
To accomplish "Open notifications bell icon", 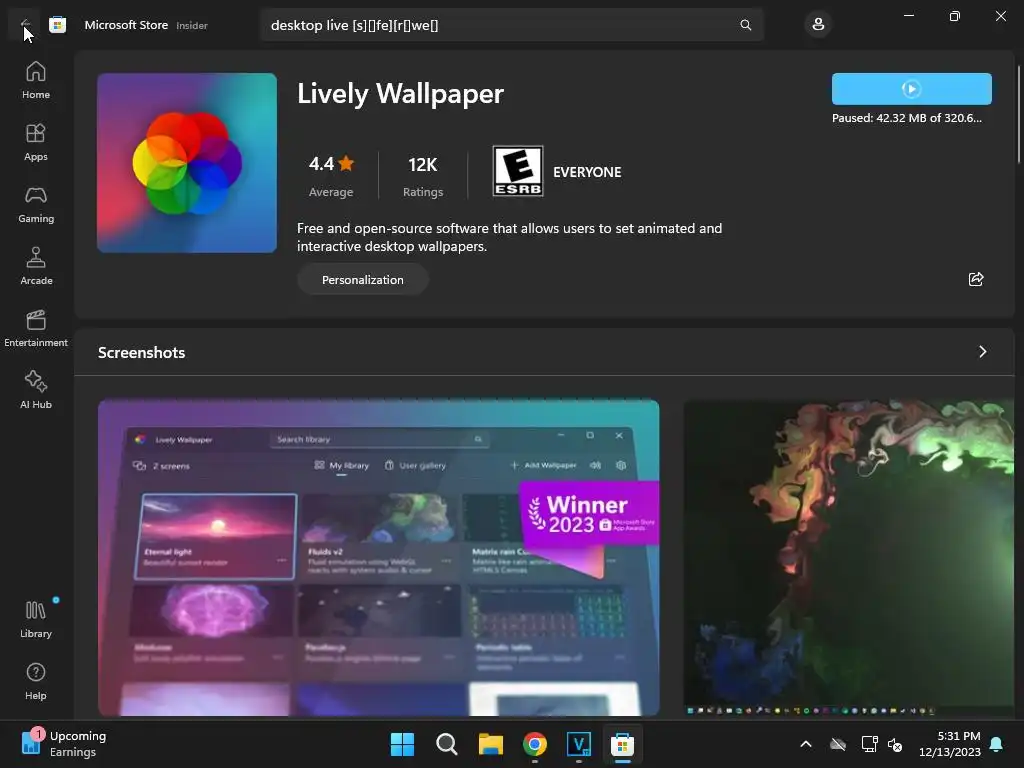I will click(x=997, y=744).
